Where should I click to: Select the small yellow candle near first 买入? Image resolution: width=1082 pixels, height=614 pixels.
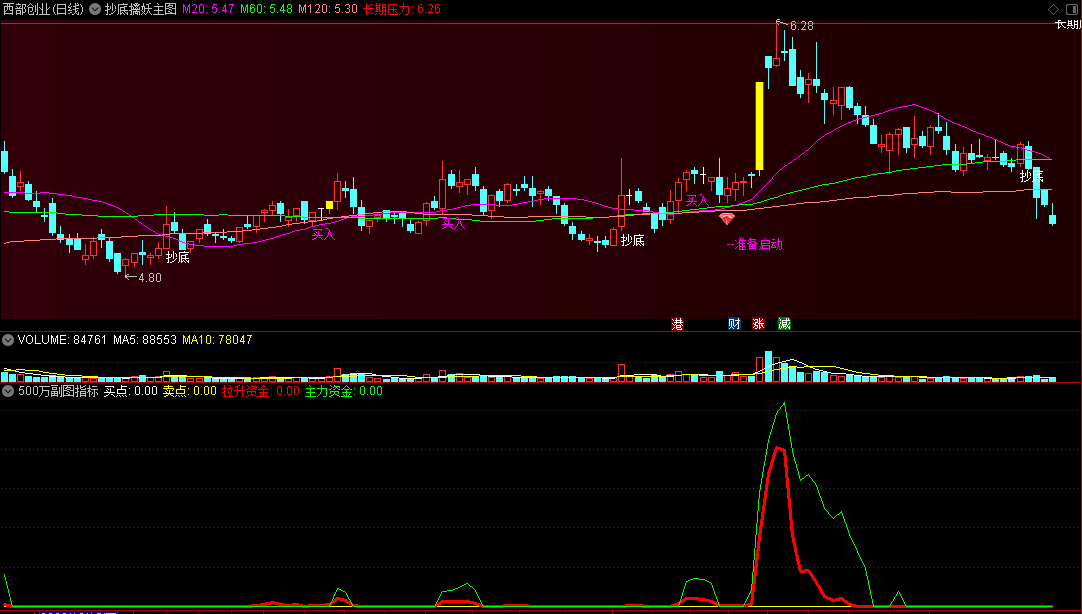[329, 205]
